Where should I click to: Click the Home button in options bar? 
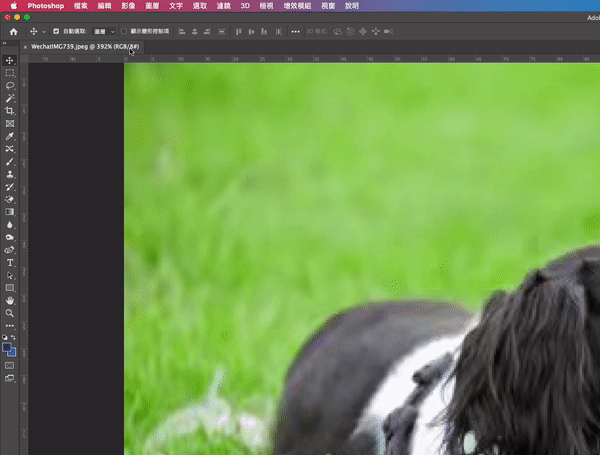pos(13,31)
